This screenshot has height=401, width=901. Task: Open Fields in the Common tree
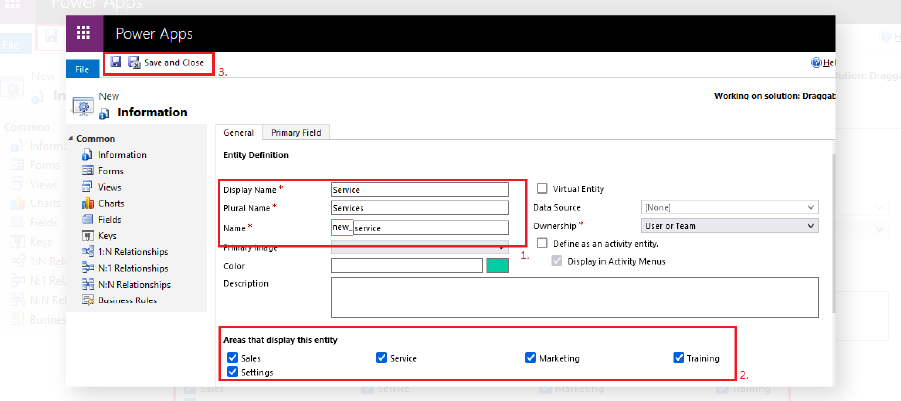109,219
